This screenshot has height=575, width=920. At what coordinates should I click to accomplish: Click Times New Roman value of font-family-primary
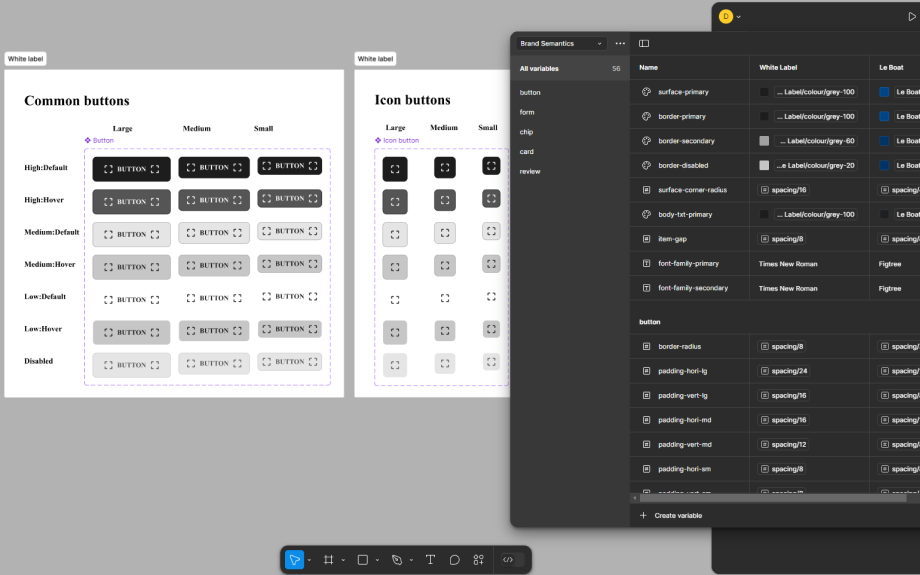788,264
